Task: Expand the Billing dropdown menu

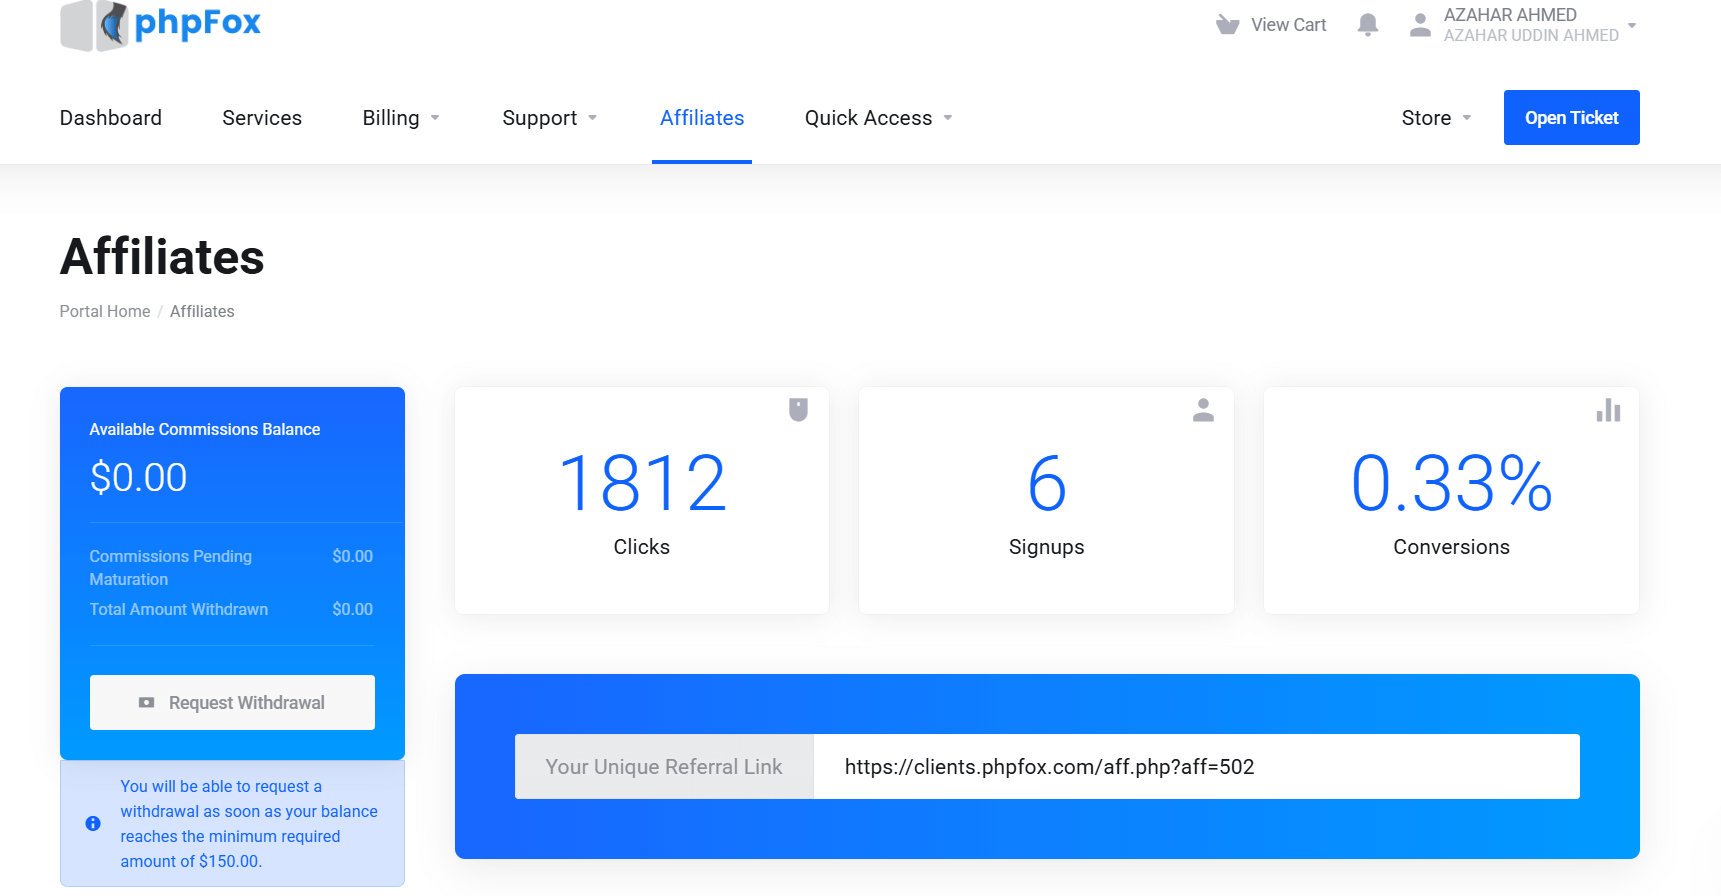Action: click(401, 118)
